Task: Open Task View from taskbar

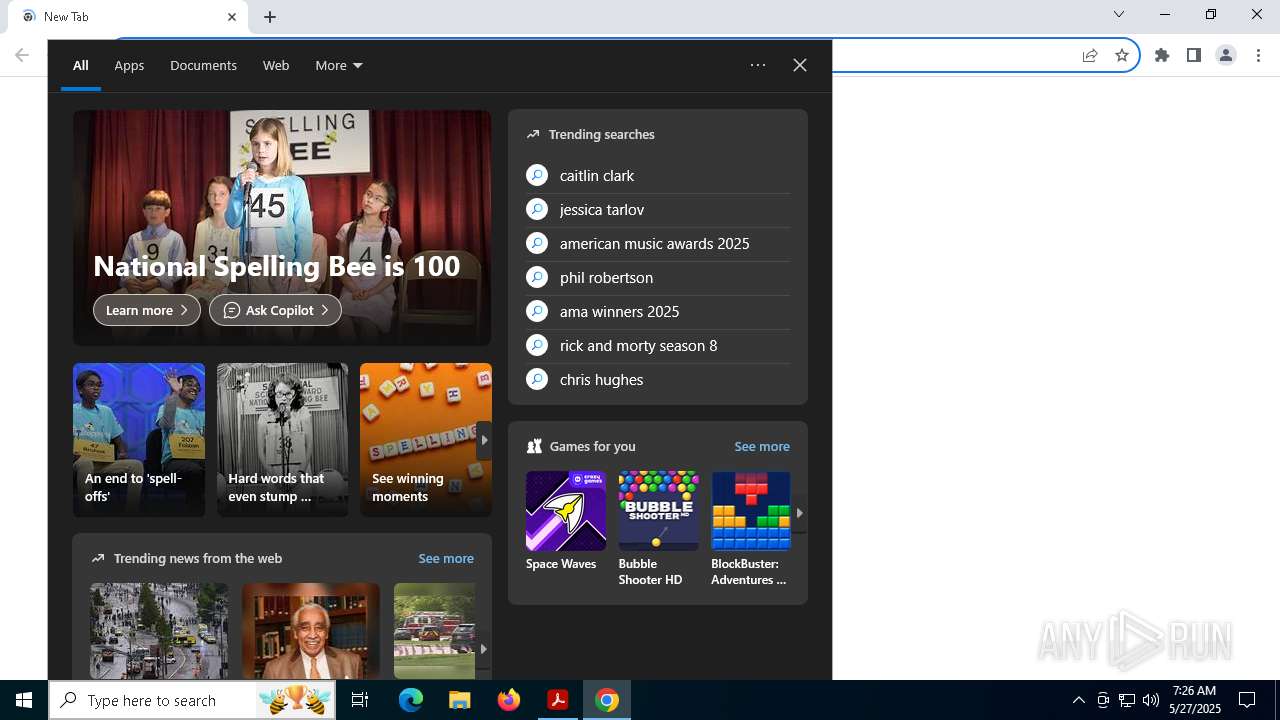Action: (x=360, y=700)
